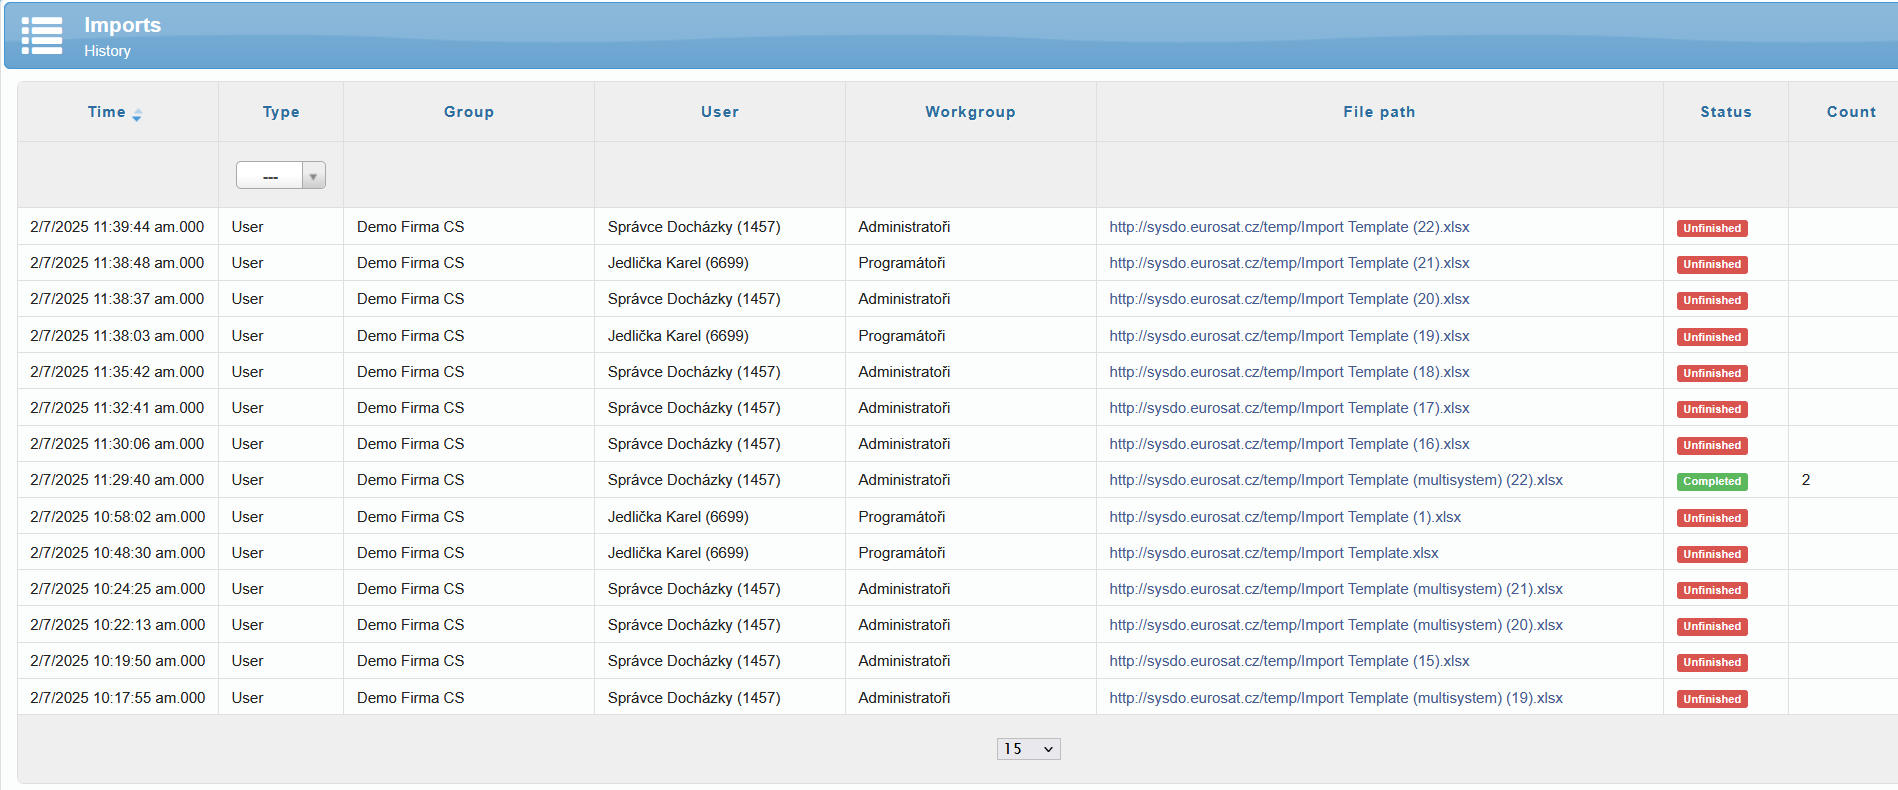
Task: Sort table by Time column header
Action: click(107, 112)
